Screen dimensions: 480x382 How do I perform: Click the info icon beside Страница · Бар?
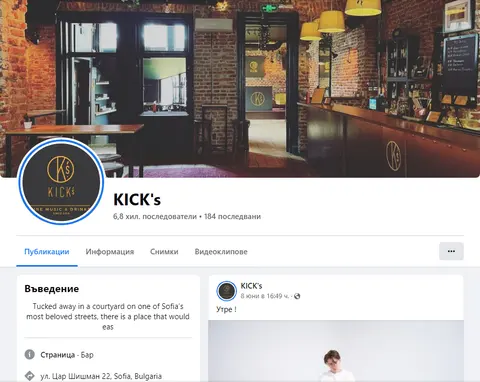tap(30, 354)
